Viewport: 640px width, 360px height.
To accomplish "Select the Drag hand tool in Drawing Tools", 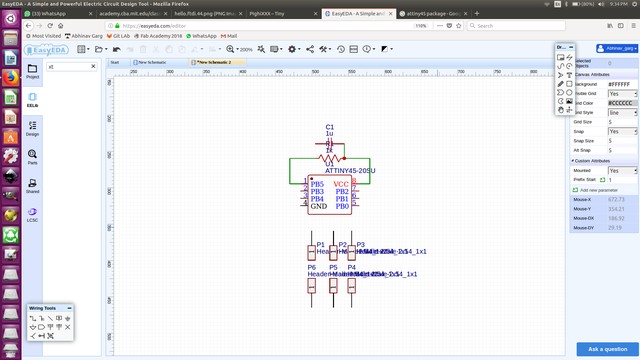I will click(560, 110).
